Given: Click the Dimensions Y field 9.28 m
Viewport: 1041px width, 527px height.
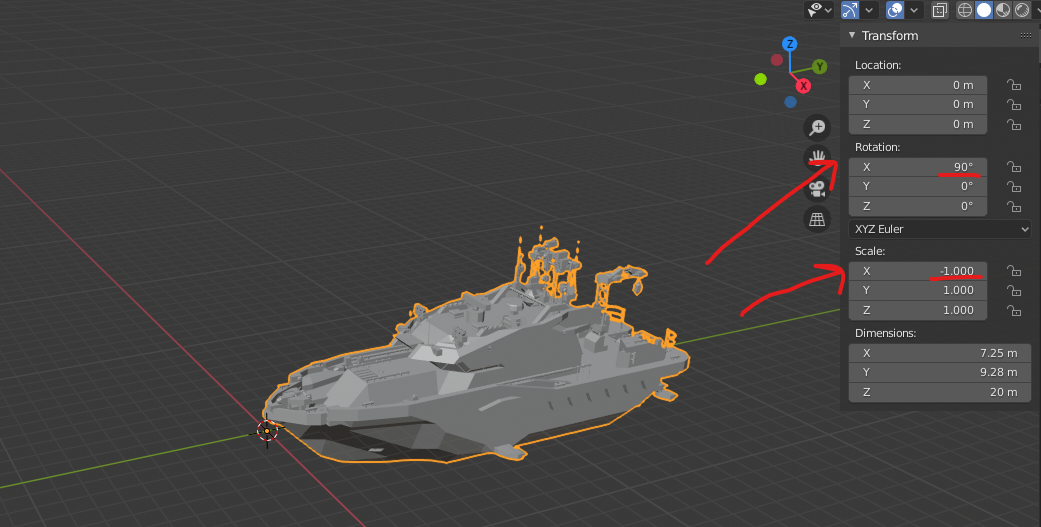Looking at the screenshot, I should (940, 372).
